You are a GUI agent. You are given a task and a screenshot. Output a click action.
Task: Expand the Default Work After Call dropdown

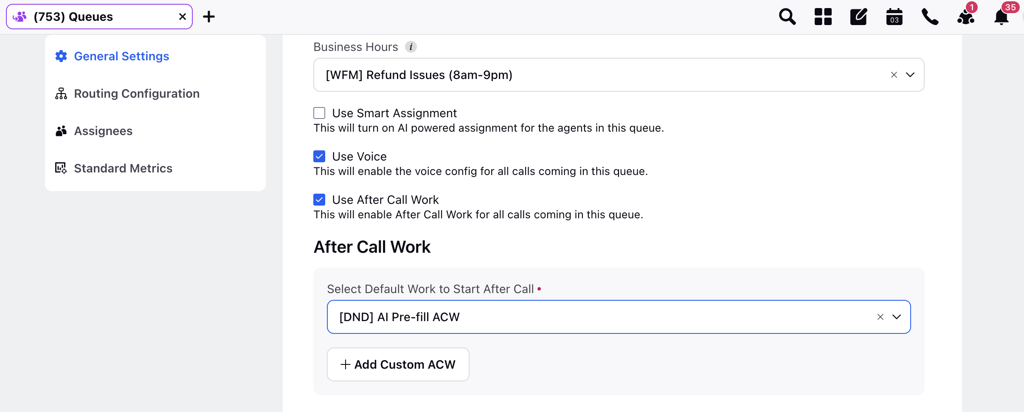897,317
